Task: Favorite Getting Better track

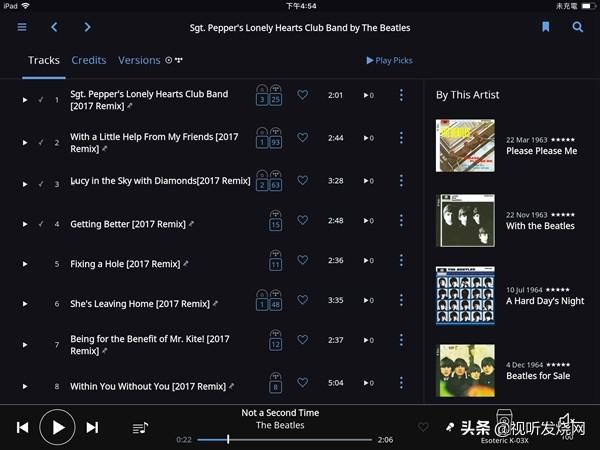Action: pyautogui.click(x=303, y=220)
